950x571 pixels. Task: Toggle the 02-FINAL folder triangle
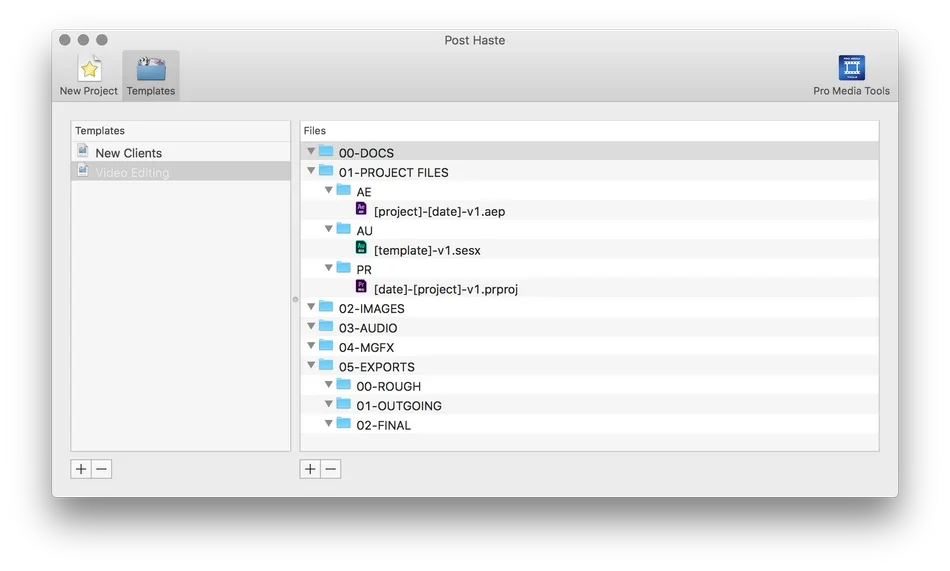click(x=328, y=423)
